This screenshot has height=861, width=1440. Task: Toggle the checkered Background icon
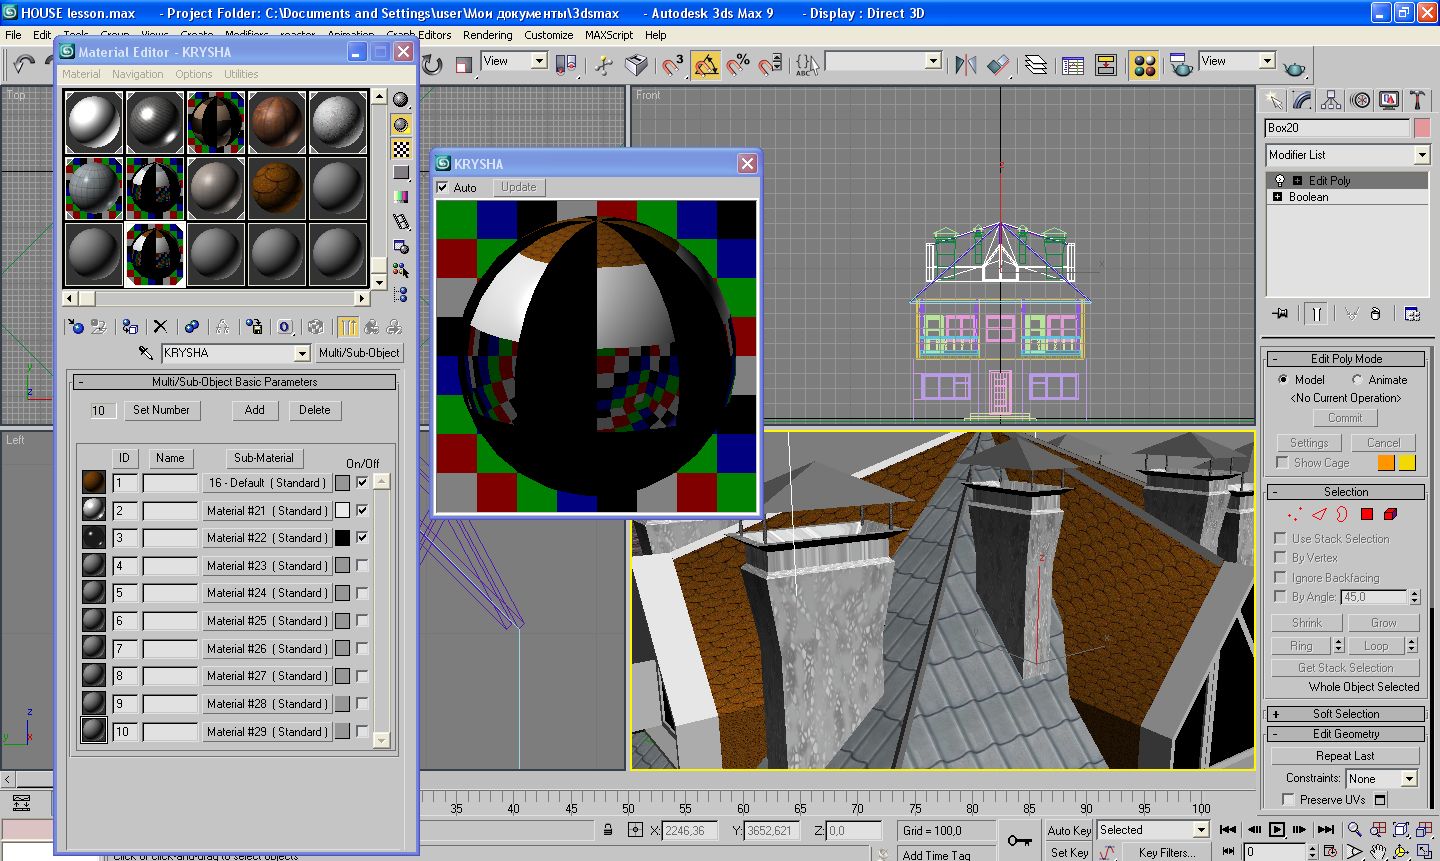[401, 148]
